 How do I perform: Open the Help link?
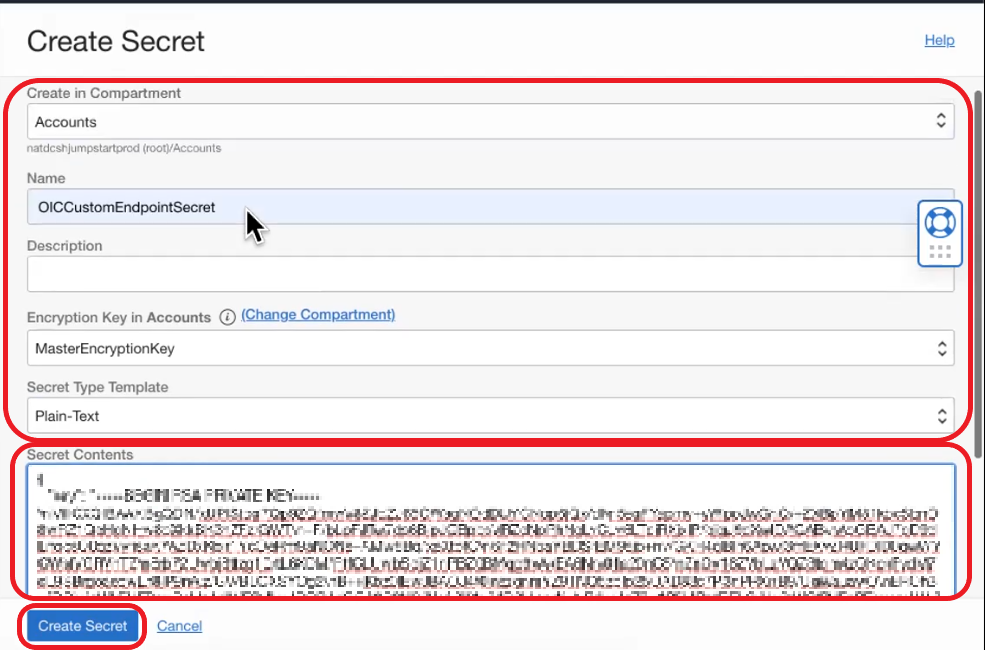click(x=939, y=40)
